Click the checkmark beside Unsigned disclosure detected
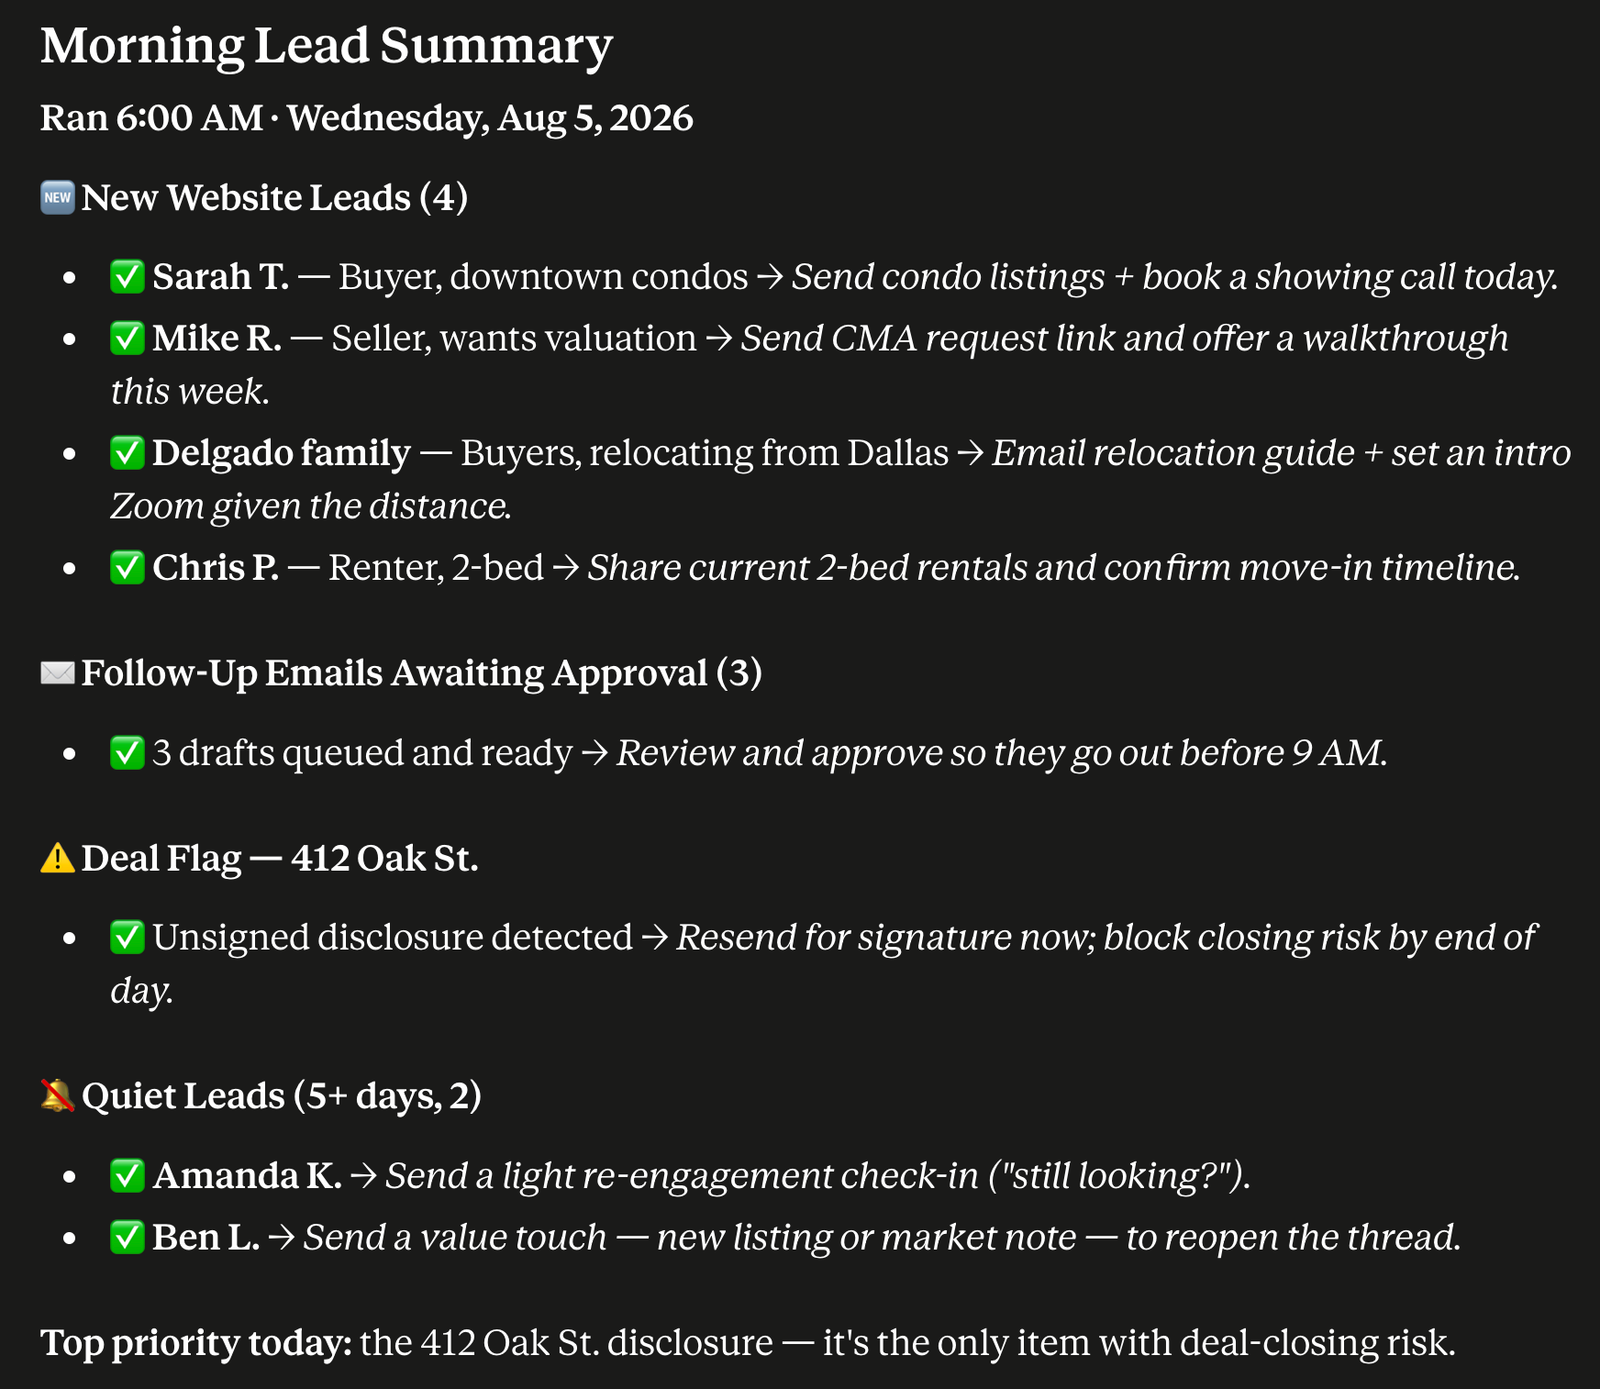Screen dimensions: 1600x1389 pos(127,938)
